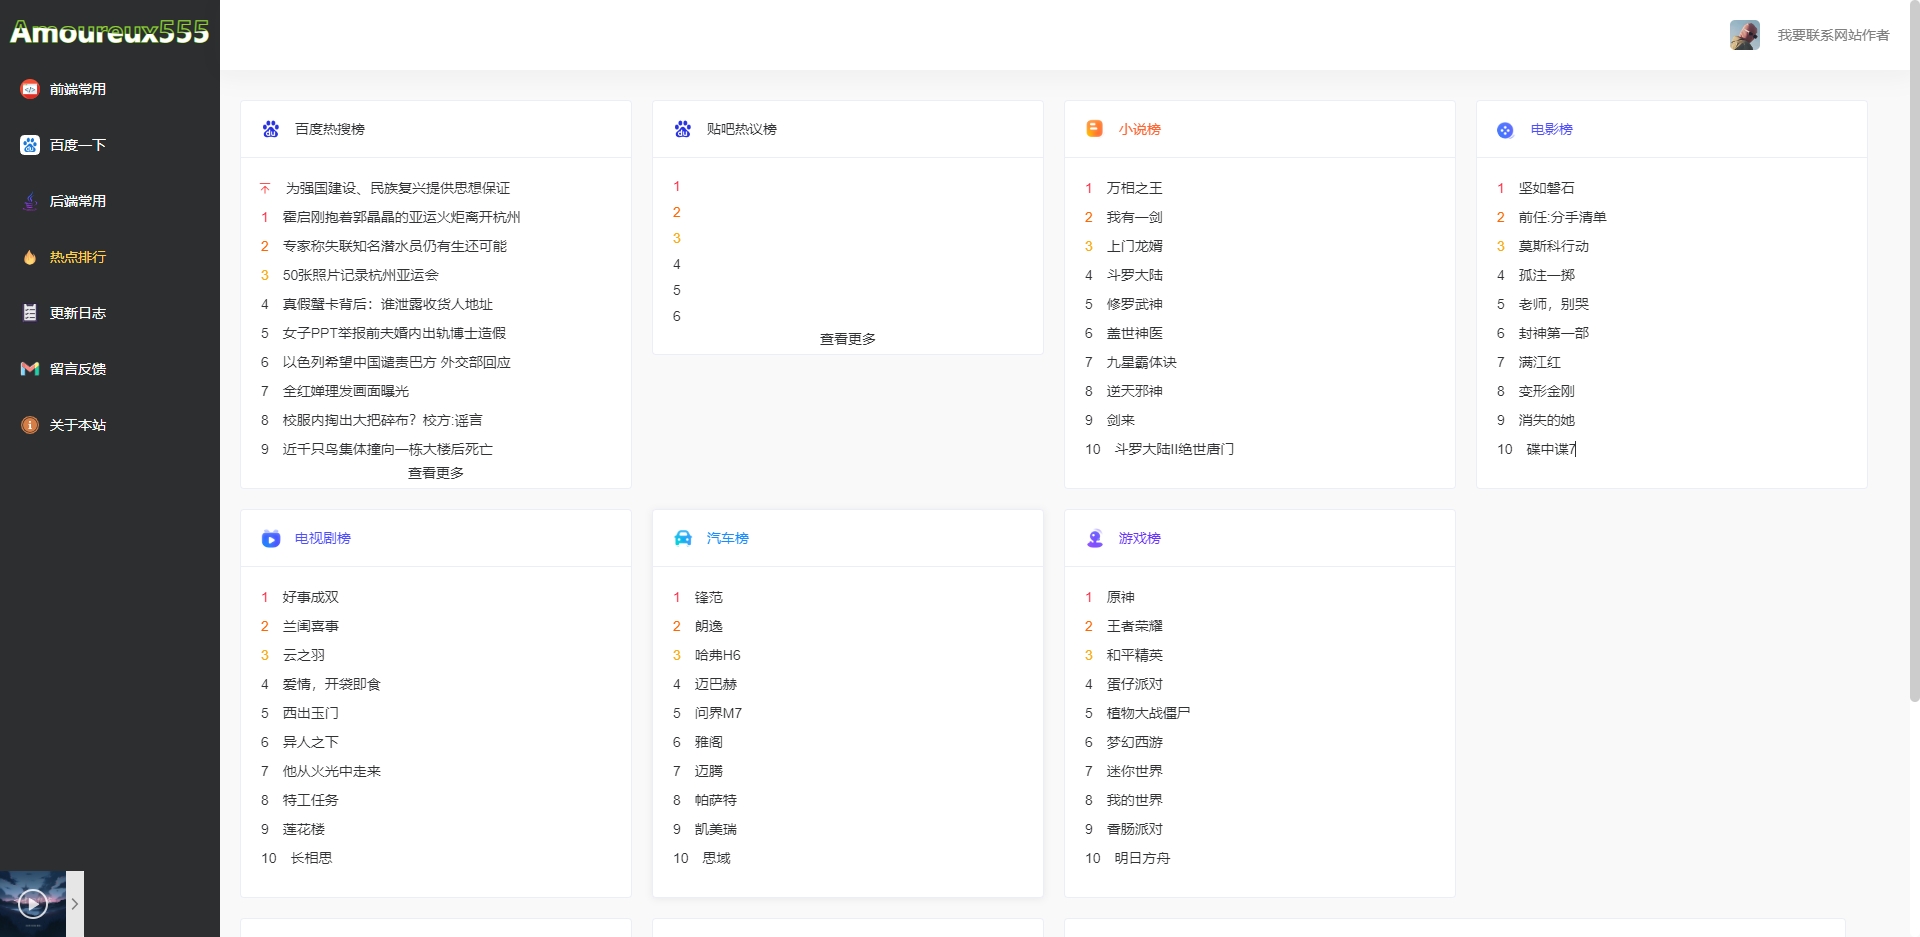The width and height of the screenshot is (1920, 937).
Task: Open the 小说榜 title link
Action: coord(1140,129)
